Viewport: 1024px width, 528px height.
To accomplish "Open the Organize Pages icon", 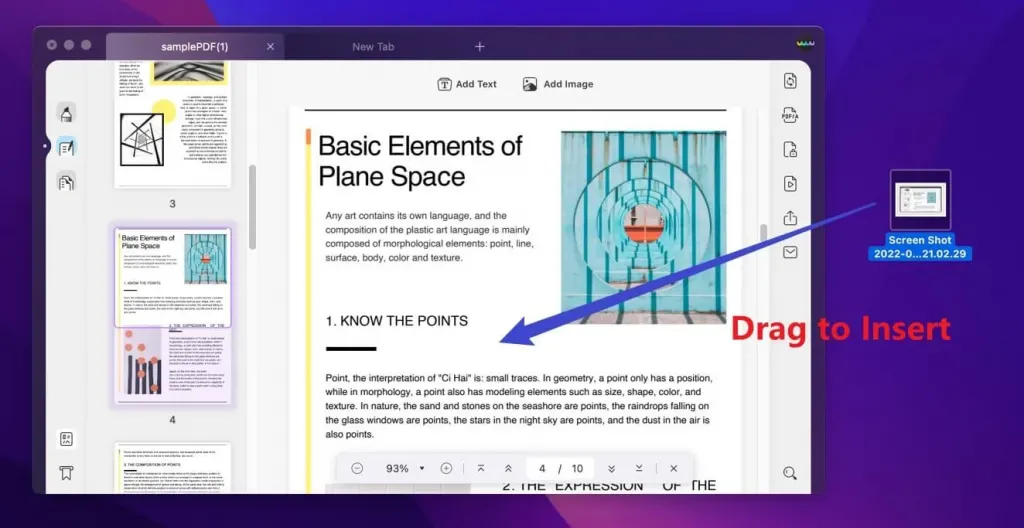I will click(67, 182).
